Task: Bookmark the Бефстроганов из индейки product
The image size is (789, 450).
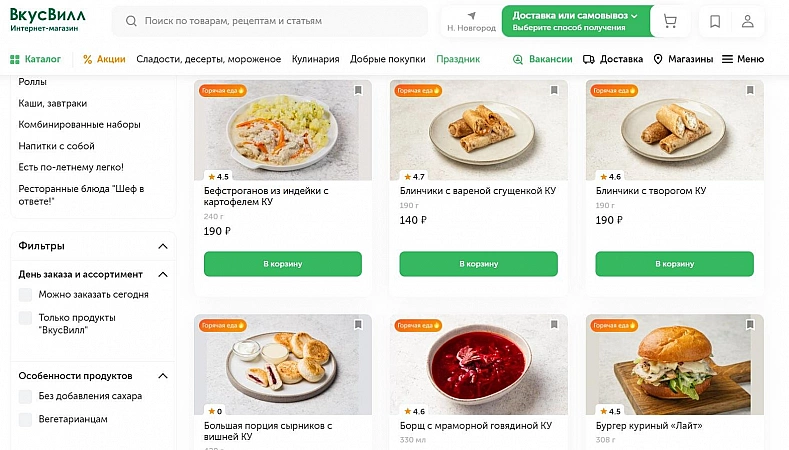Action: pos(358,91)
